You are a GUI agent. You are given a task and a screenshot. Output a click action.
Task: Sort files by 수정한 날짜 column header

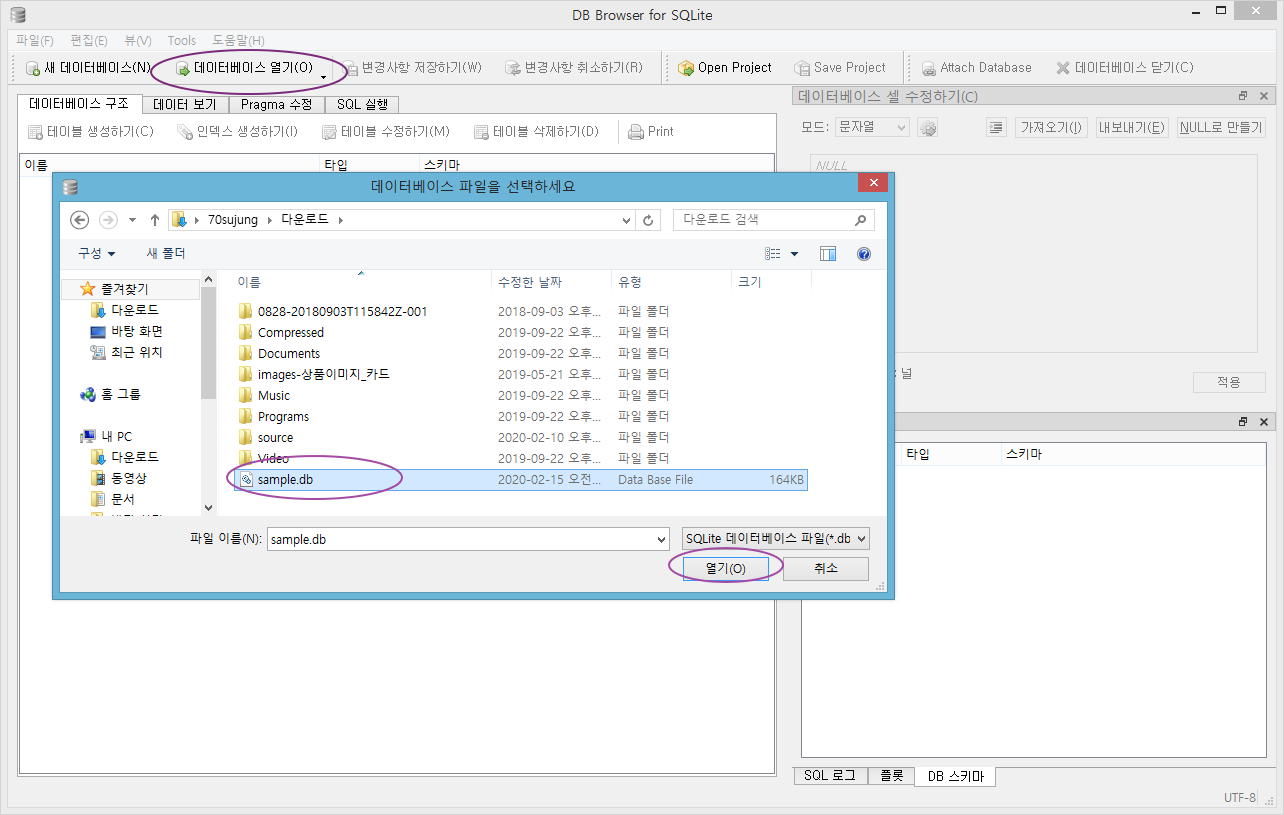click(551, 282)
